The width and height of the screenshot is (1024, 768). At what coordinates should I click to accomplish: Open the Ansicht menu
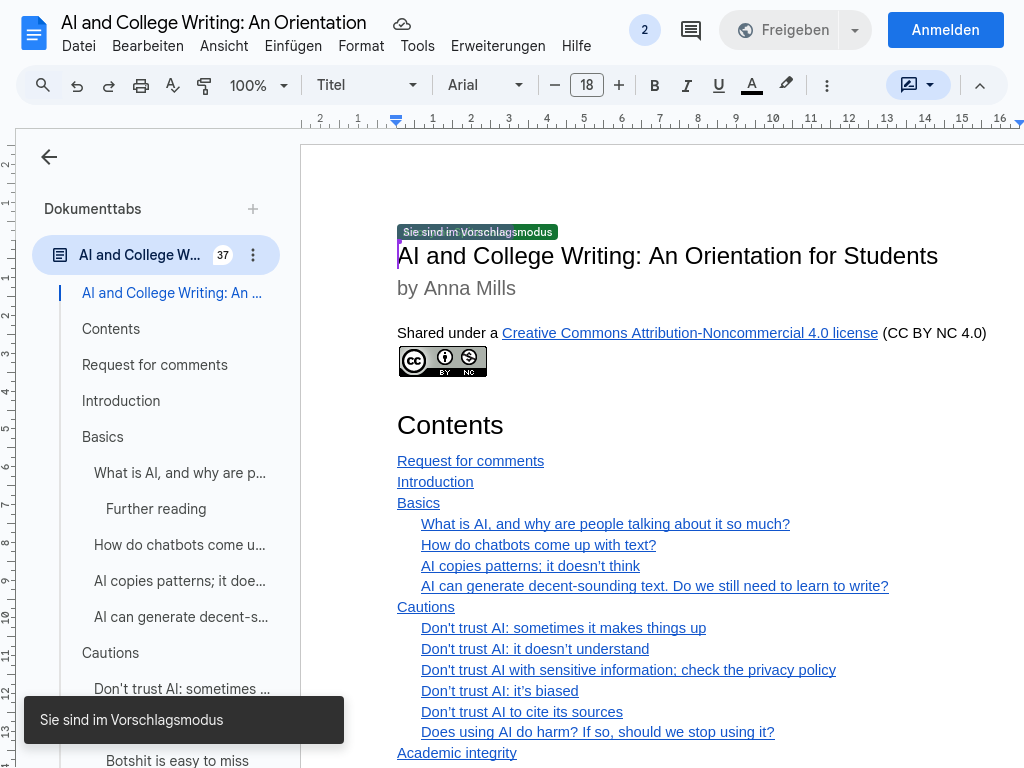(224, 46)
